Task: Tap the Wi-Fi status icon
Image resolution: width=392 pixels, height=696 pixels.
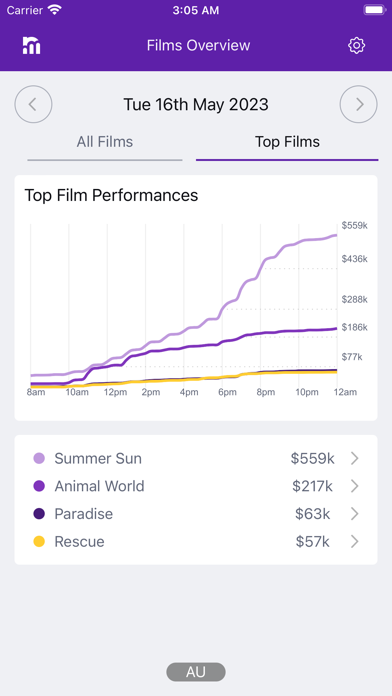Action: click(55, 10)
